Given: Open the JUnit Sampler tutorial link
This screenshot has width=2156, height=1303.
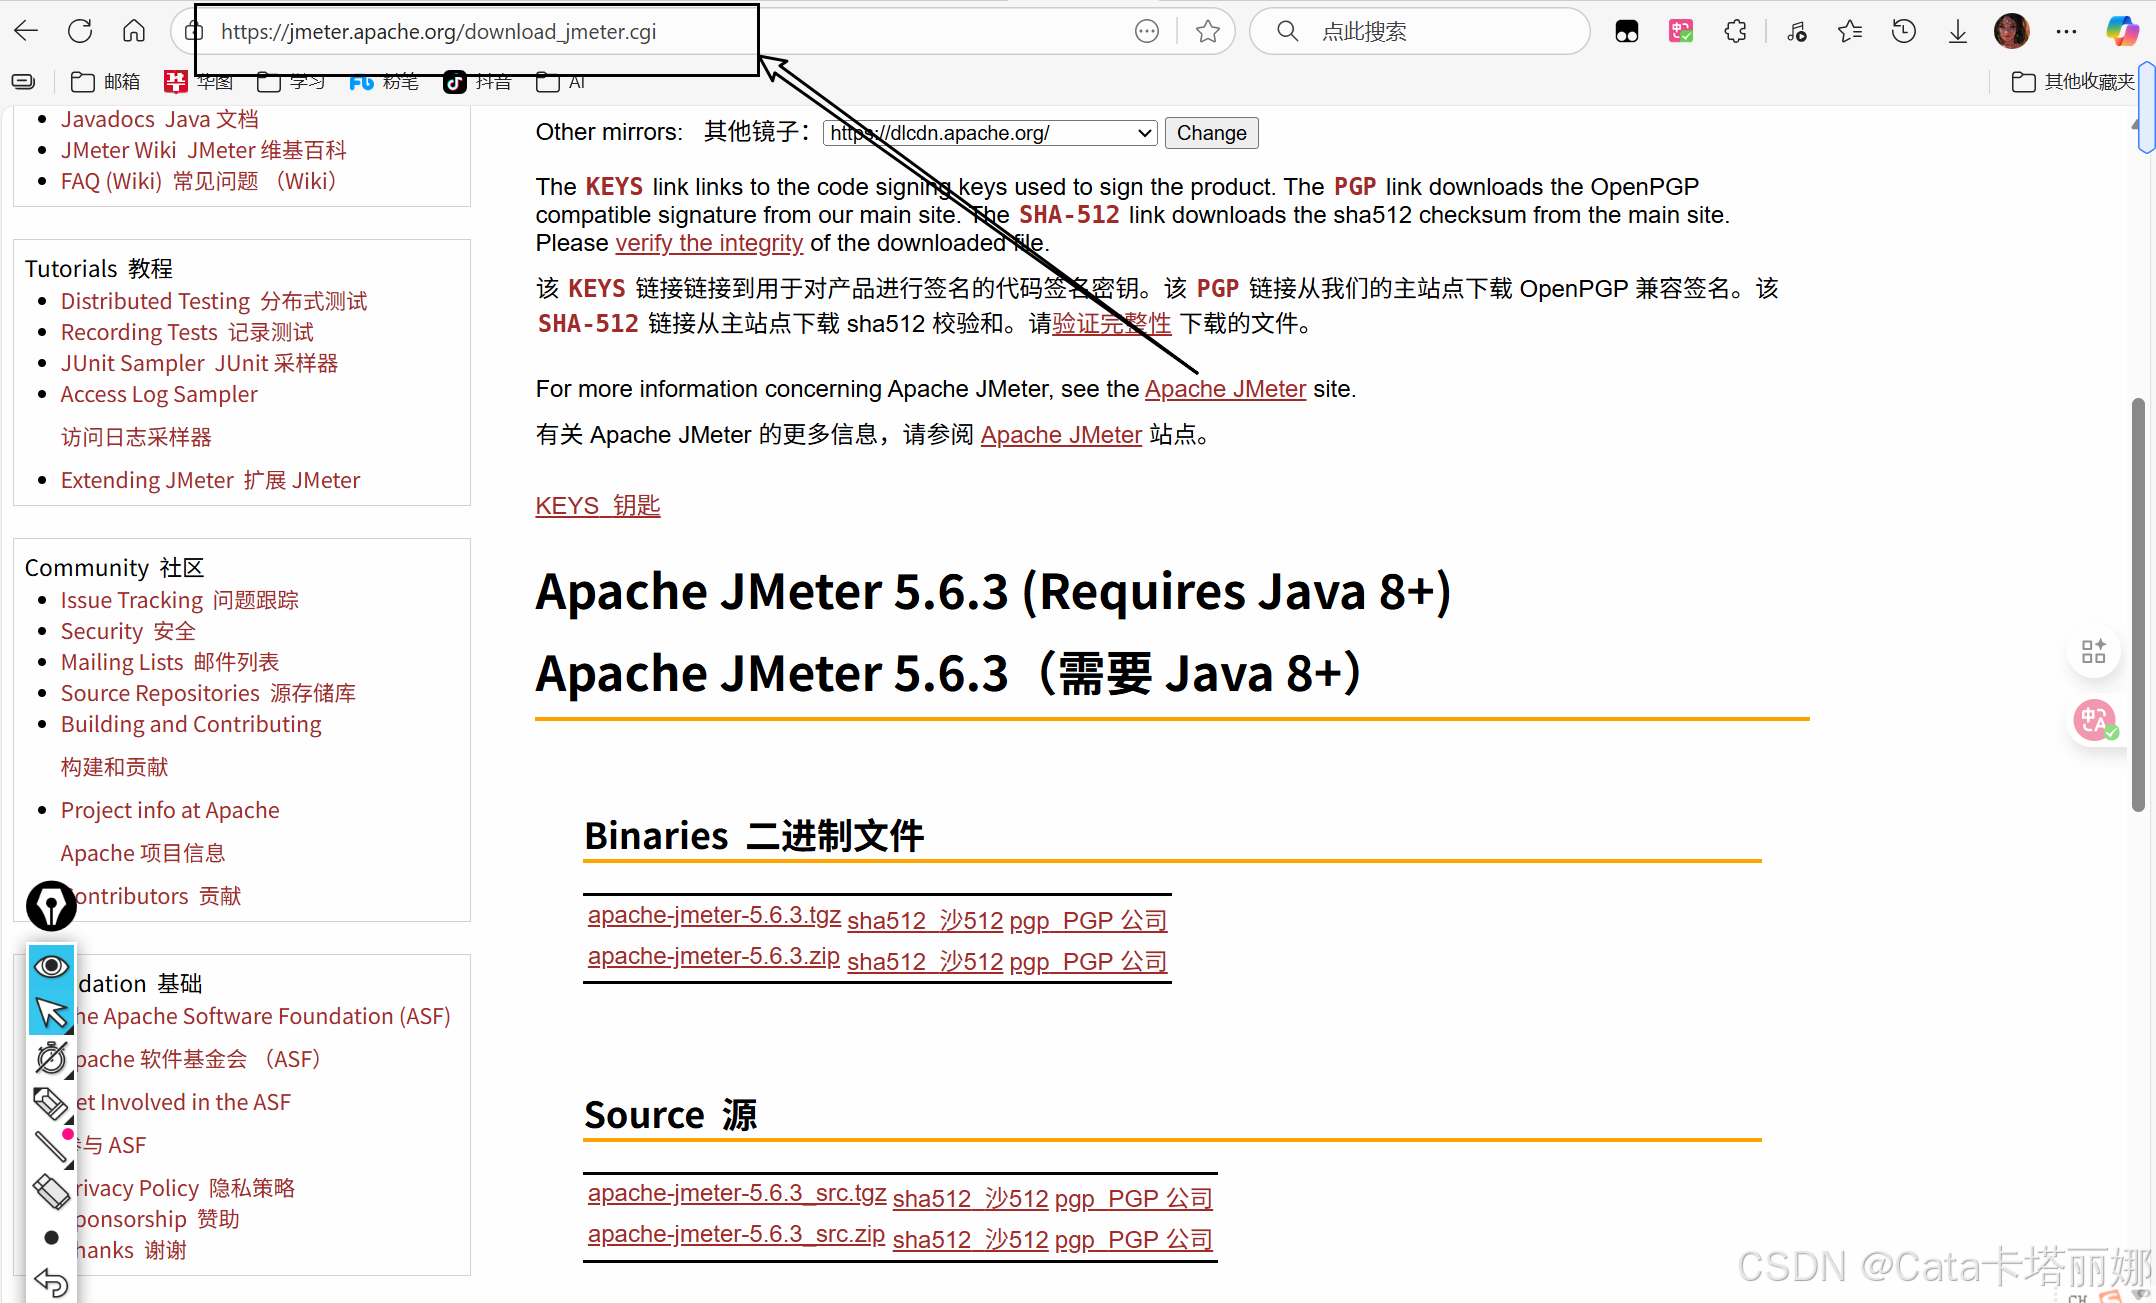Looking at the screenshot, I should [x=199, y=363].
